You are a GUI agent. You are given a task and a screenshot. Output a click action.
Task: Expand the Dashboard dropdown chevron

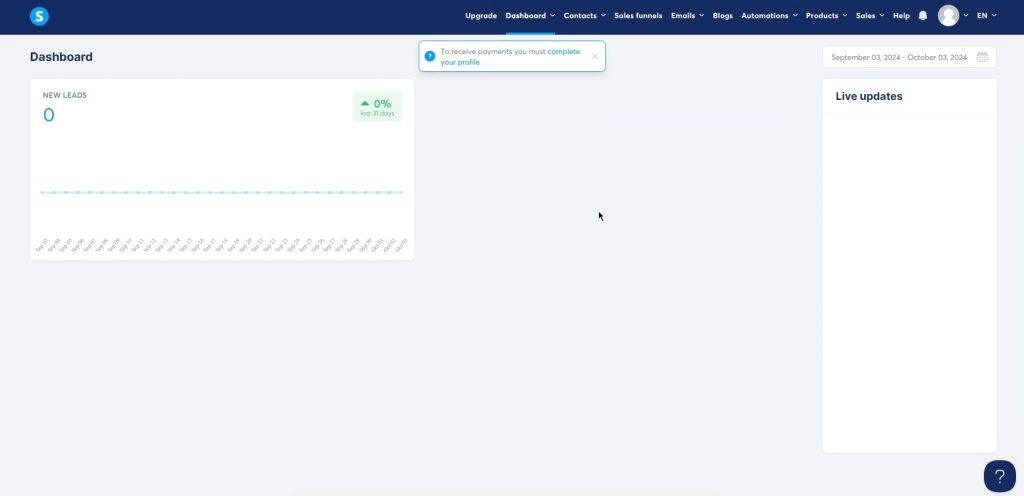552,16
